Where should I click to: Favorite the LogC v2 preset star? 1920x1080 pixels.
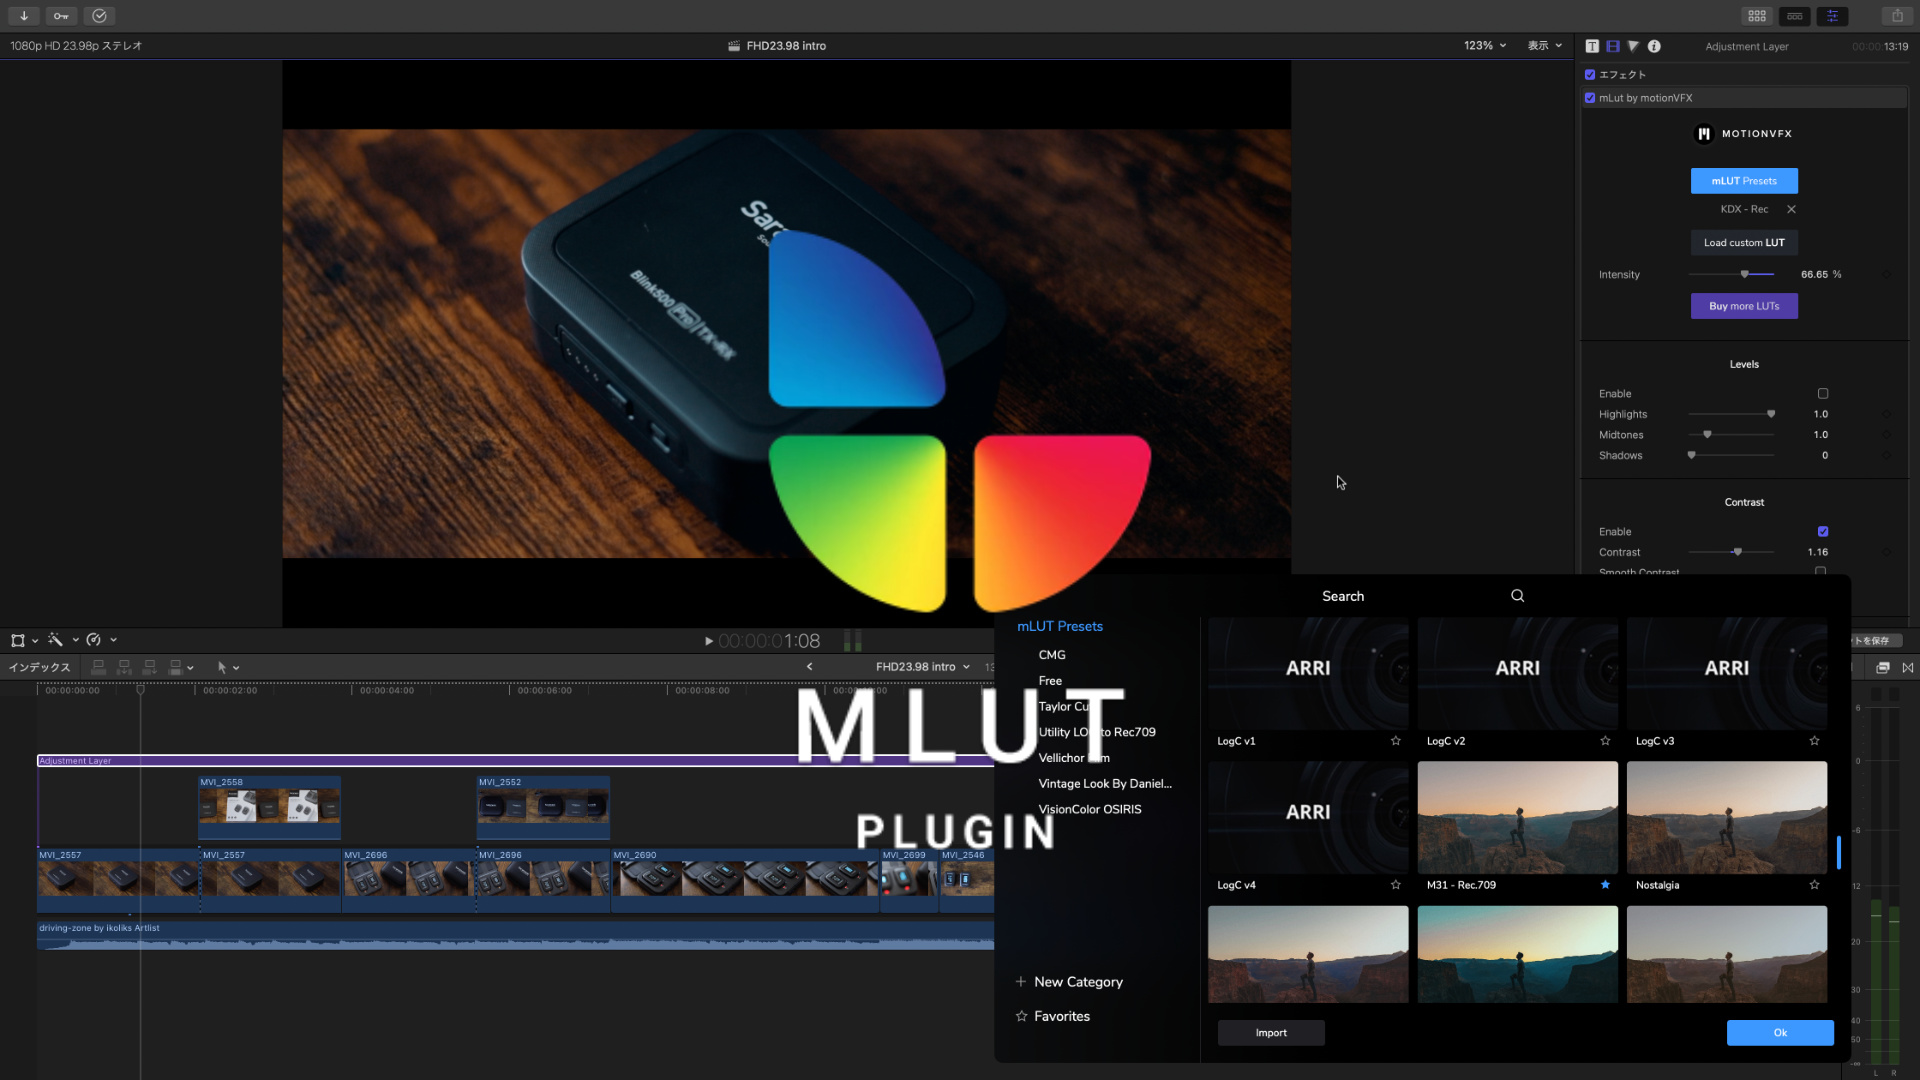coord(1605,741)
